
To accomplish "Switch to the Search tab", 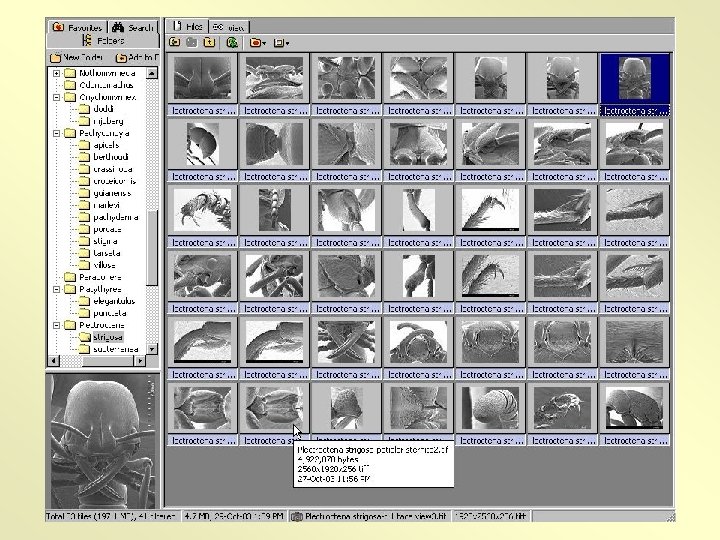I will pyautogui.click(x=134, y=27).
